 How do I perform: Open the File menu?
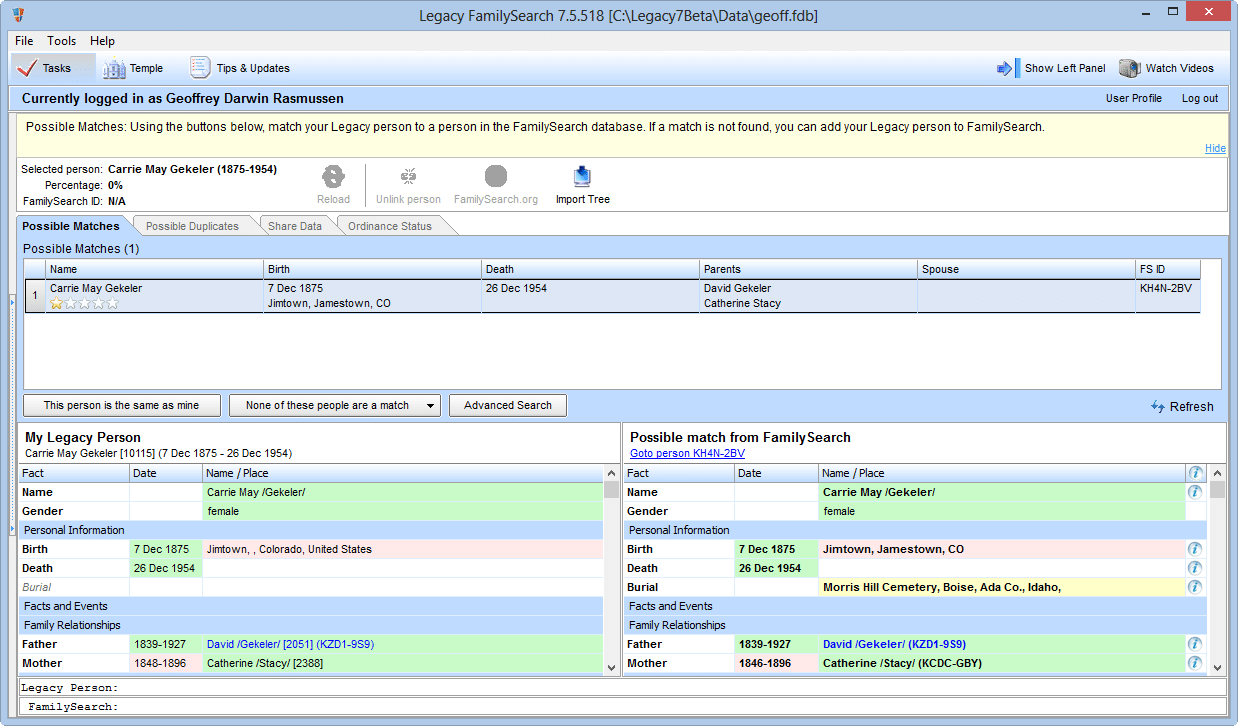click(x=24, y=41)
